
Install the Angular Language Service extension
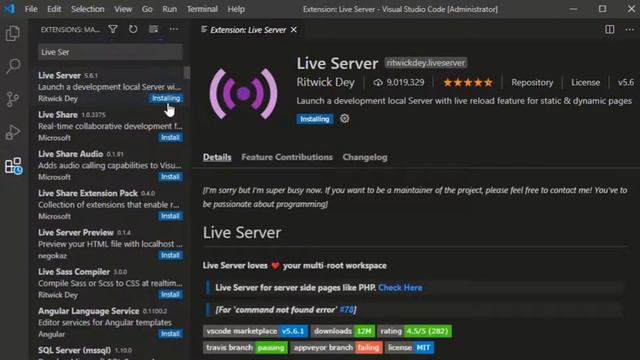170,334
